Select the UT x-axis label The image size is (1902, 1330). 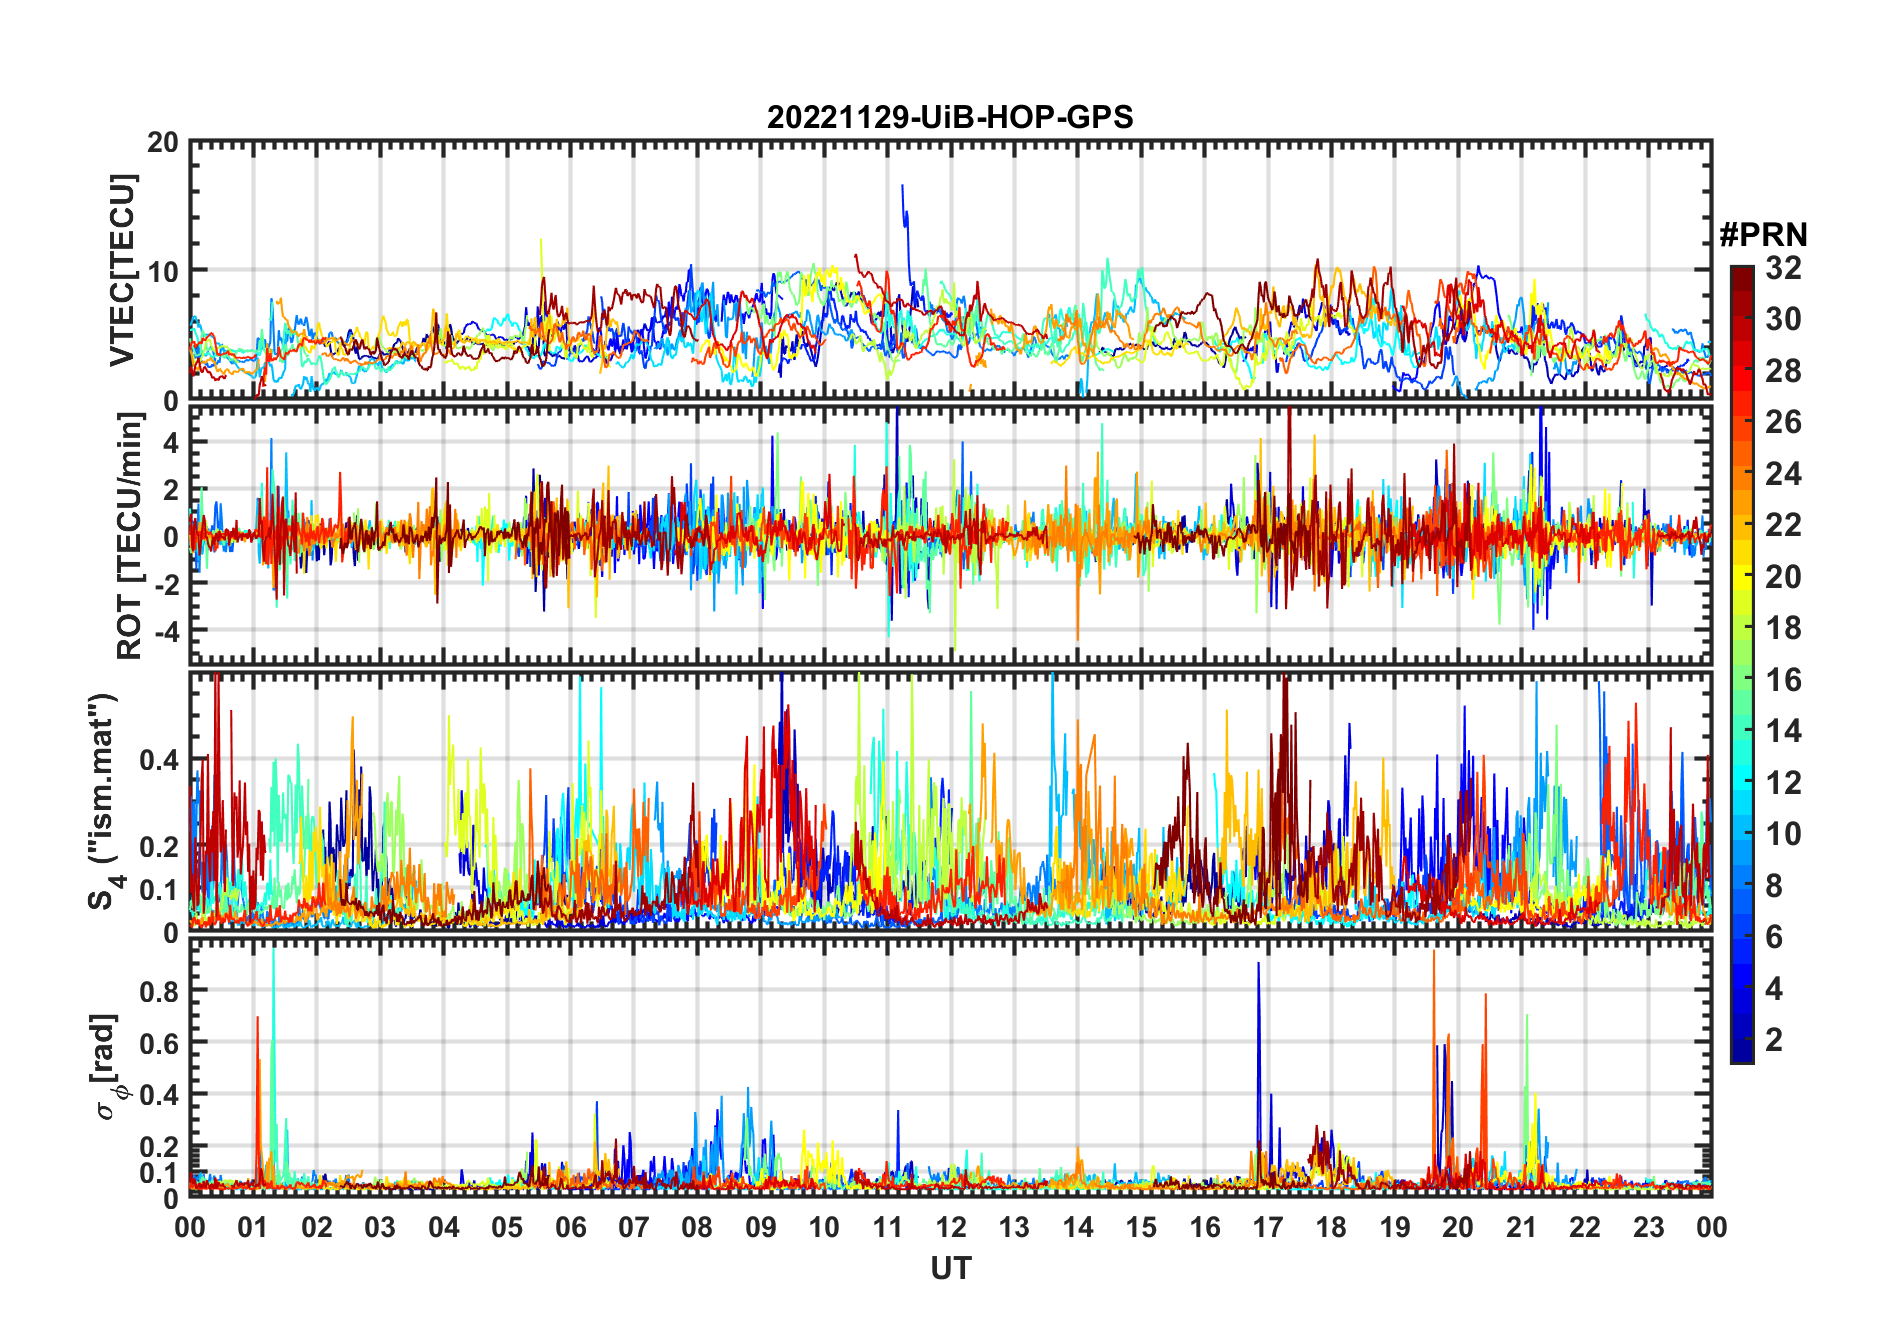[951, 1268]
